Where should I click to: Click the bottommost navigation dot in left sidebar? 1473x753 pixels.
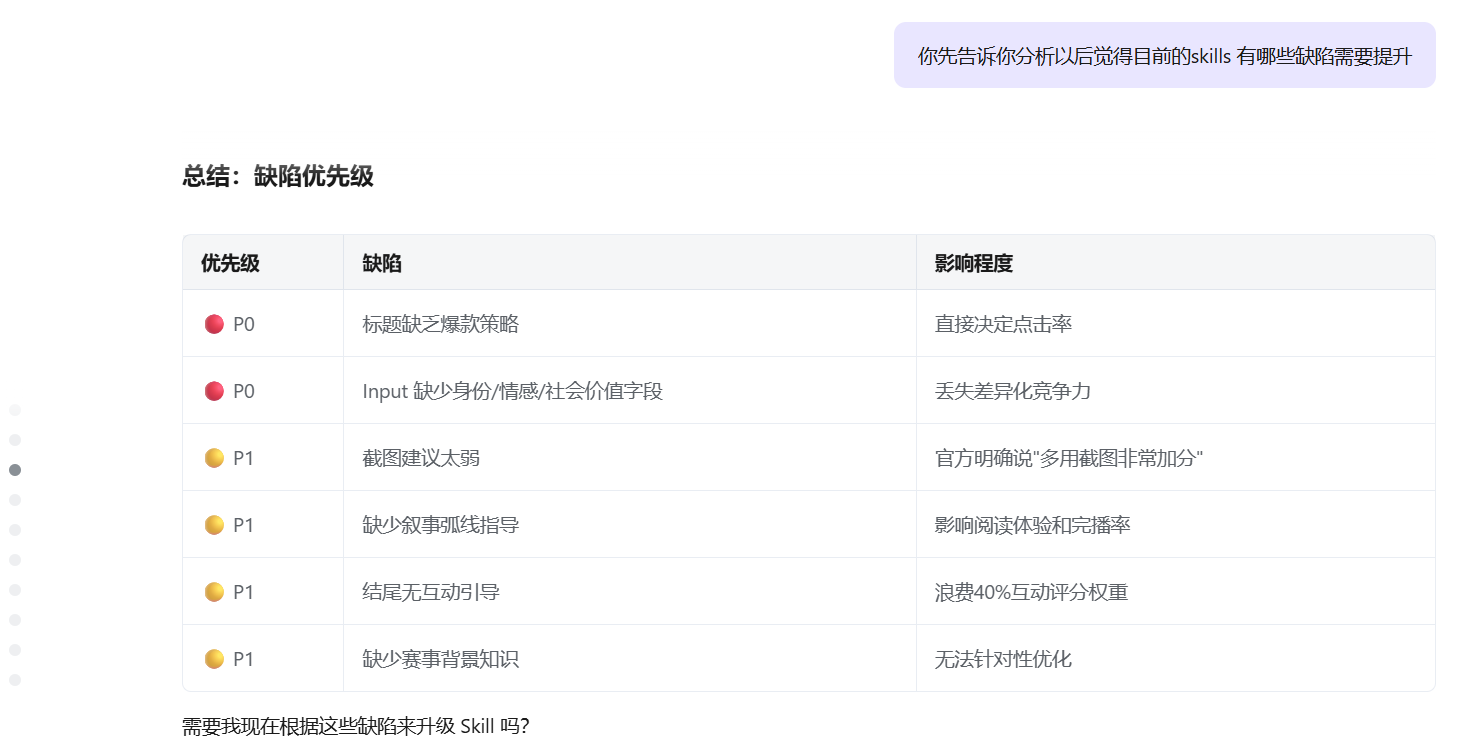pos(15,680)
